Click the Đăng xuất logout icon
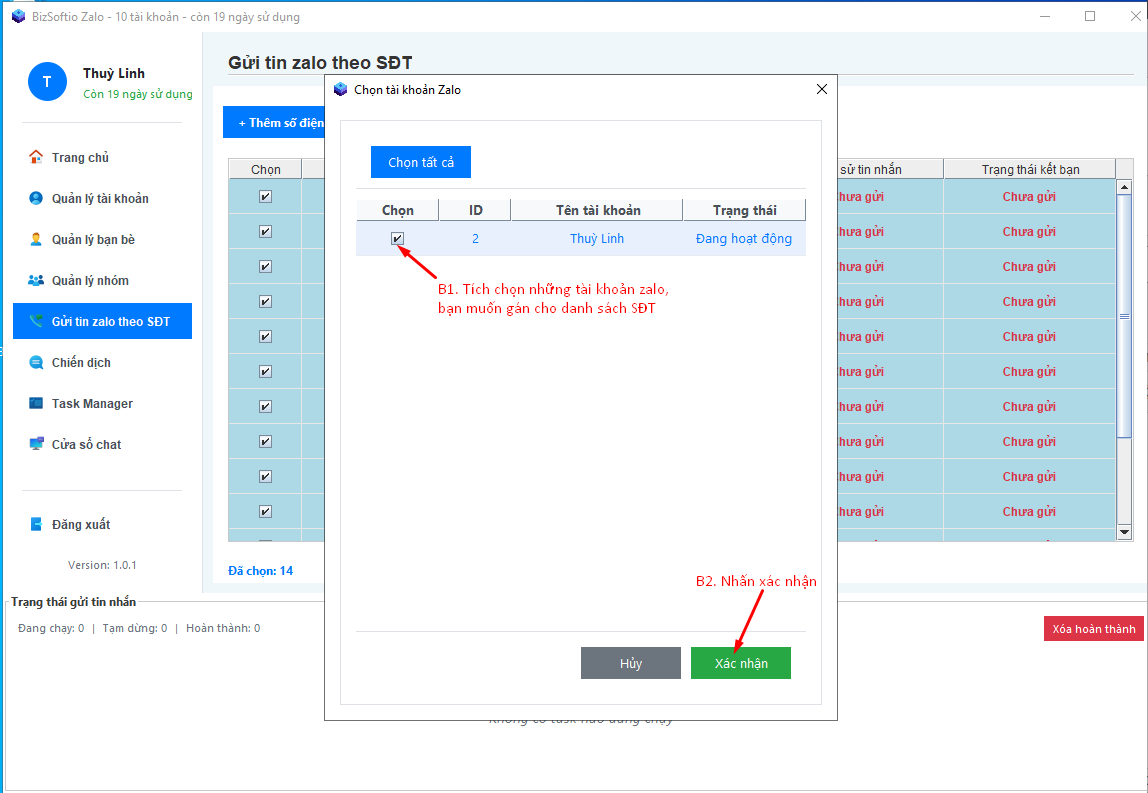Viewport: 1148px width, 793px height. tap(36, 524)
